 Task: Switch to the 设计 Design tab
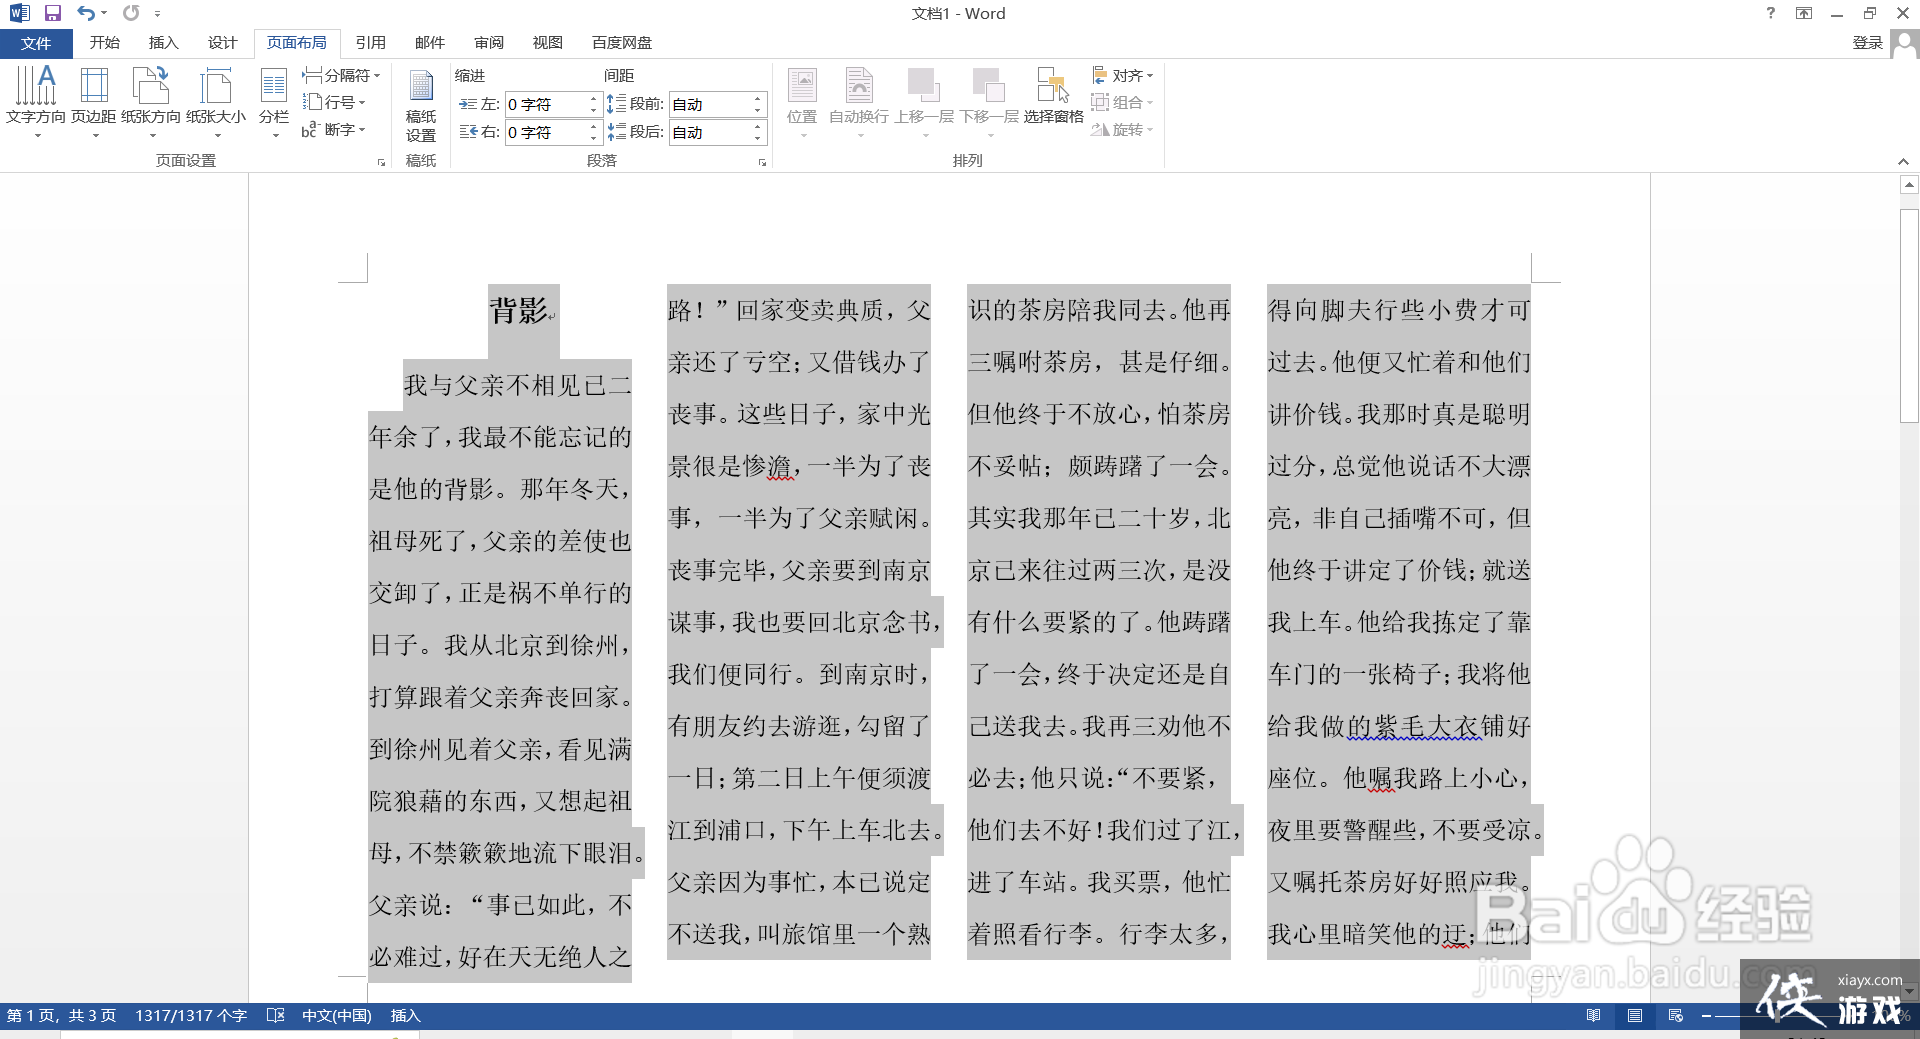(x=222, y=43)
